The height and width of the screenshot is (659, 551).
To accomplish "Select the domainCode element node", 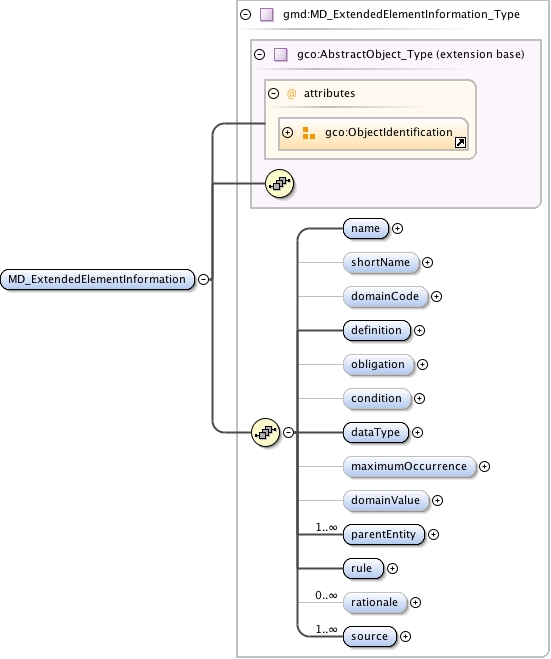I will click(385, 296).
